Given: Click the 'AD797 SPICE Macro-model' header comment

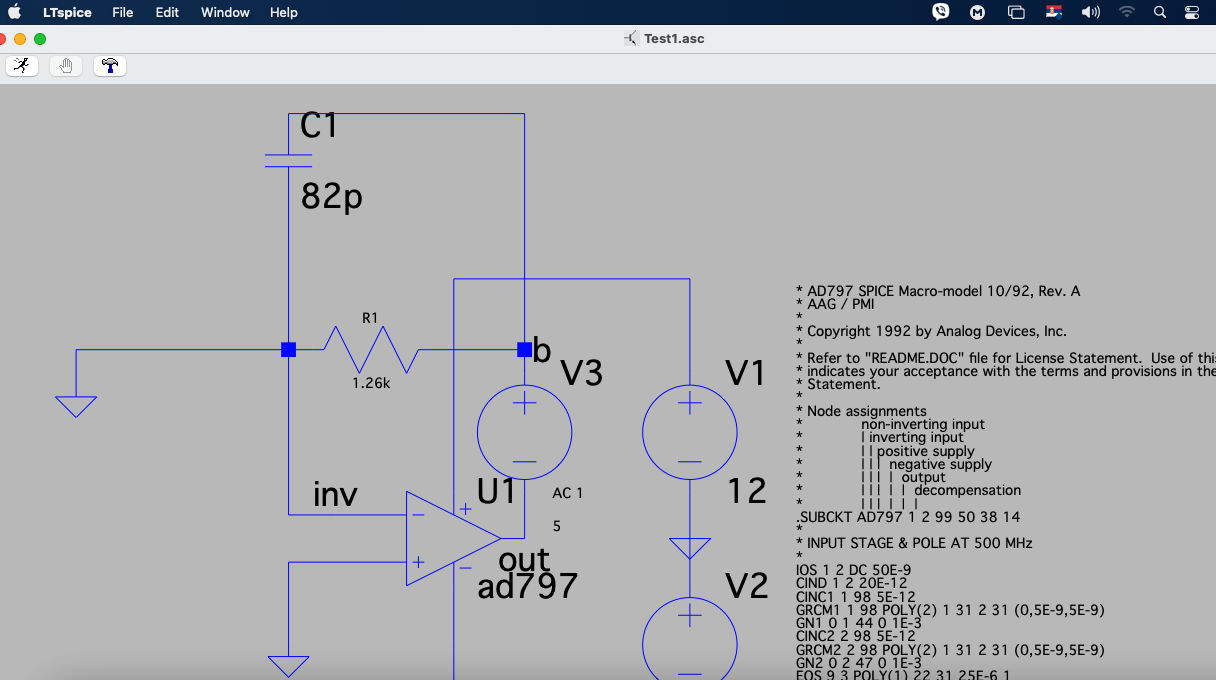Looking at the screenshot, I should [x=938, y=291].
